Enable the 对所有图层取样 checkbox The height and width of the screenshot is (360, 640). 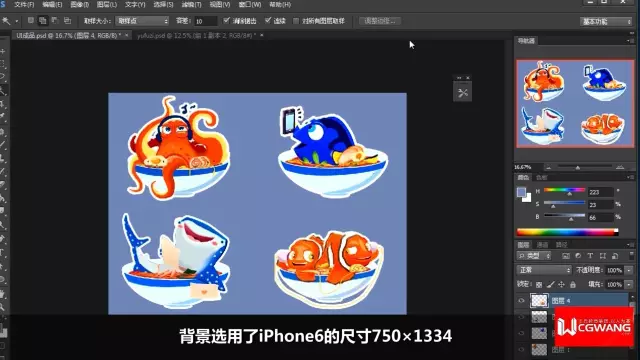[296, 21]
